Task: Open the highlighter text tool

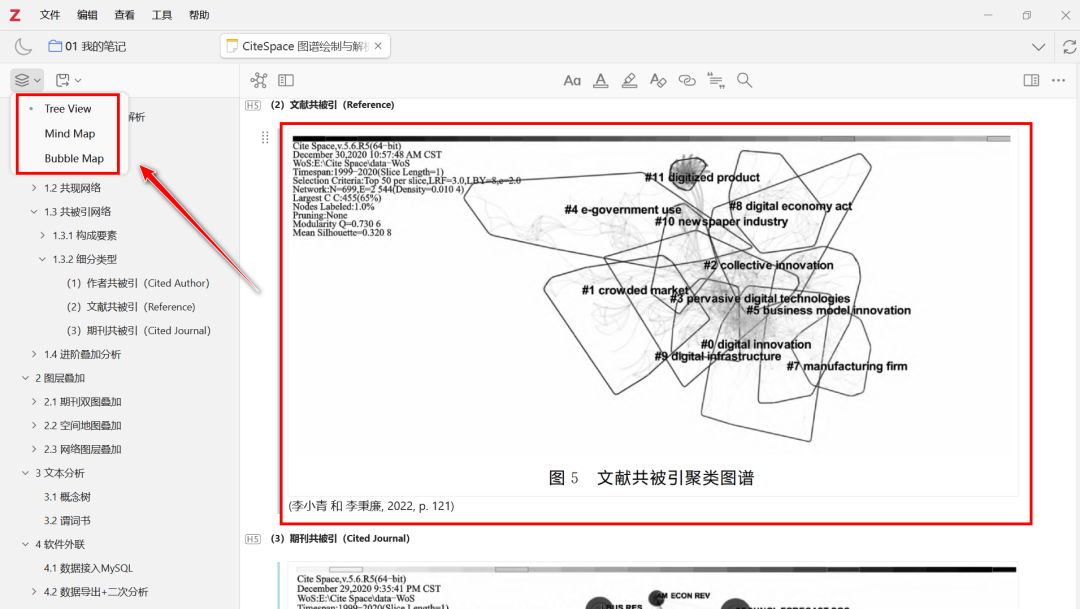Action: (629, 80)
